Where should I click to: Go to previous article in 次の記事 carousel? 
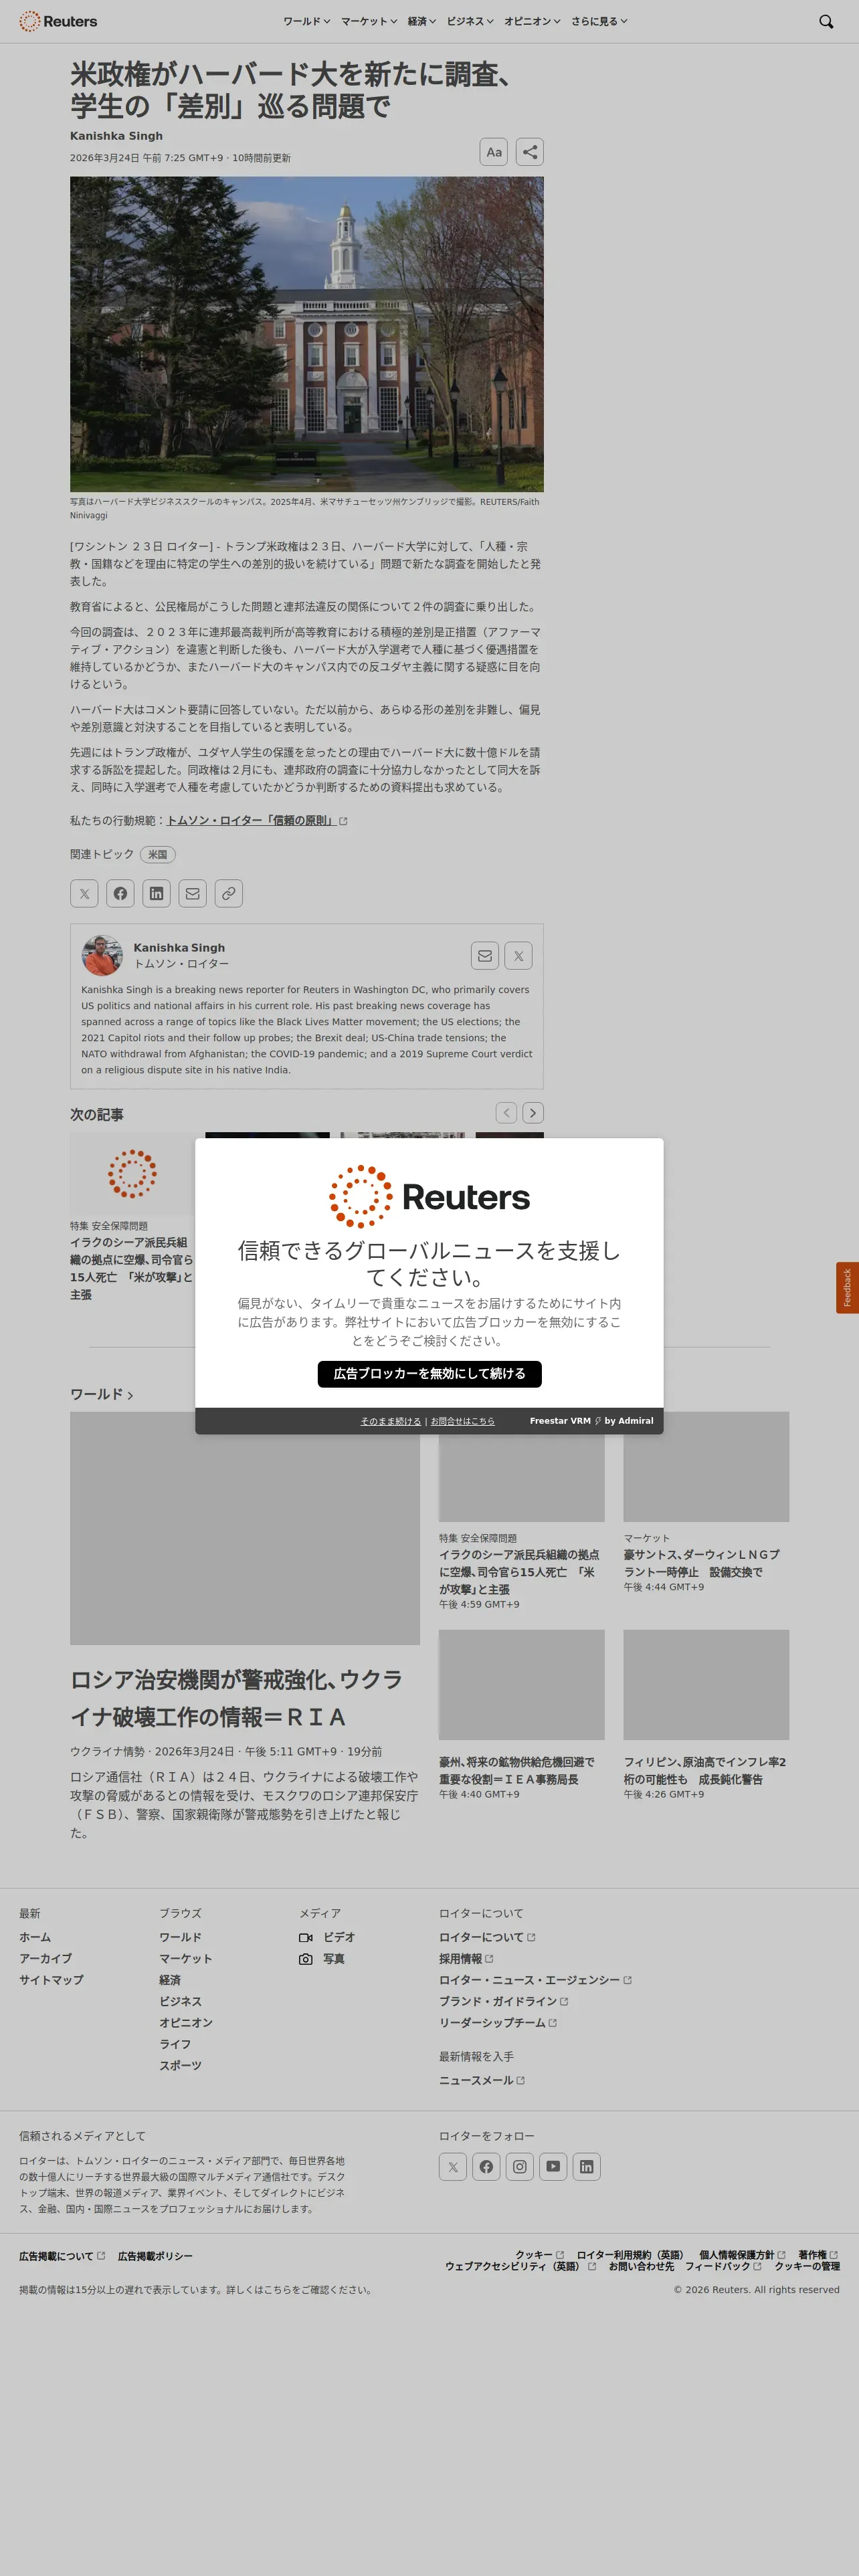click(507, 1112)
